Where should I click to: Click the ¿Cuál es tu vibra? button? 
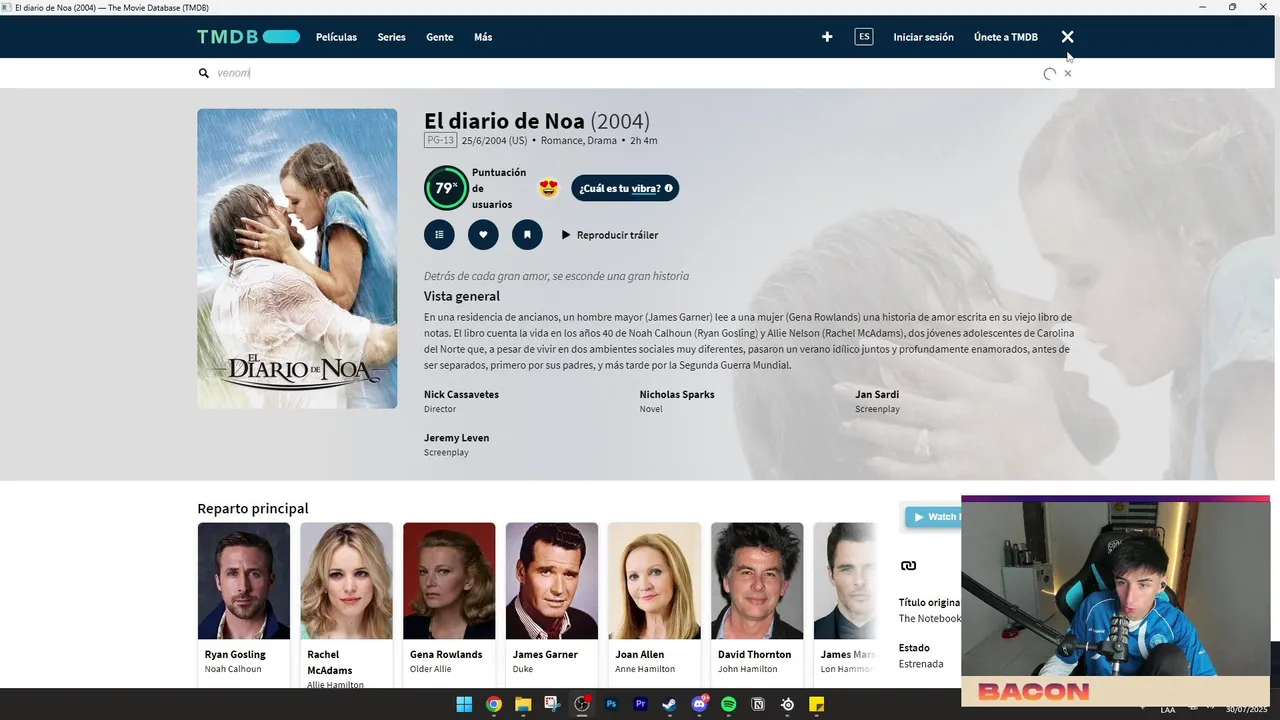pyautogui.click(x=625, y=188)
